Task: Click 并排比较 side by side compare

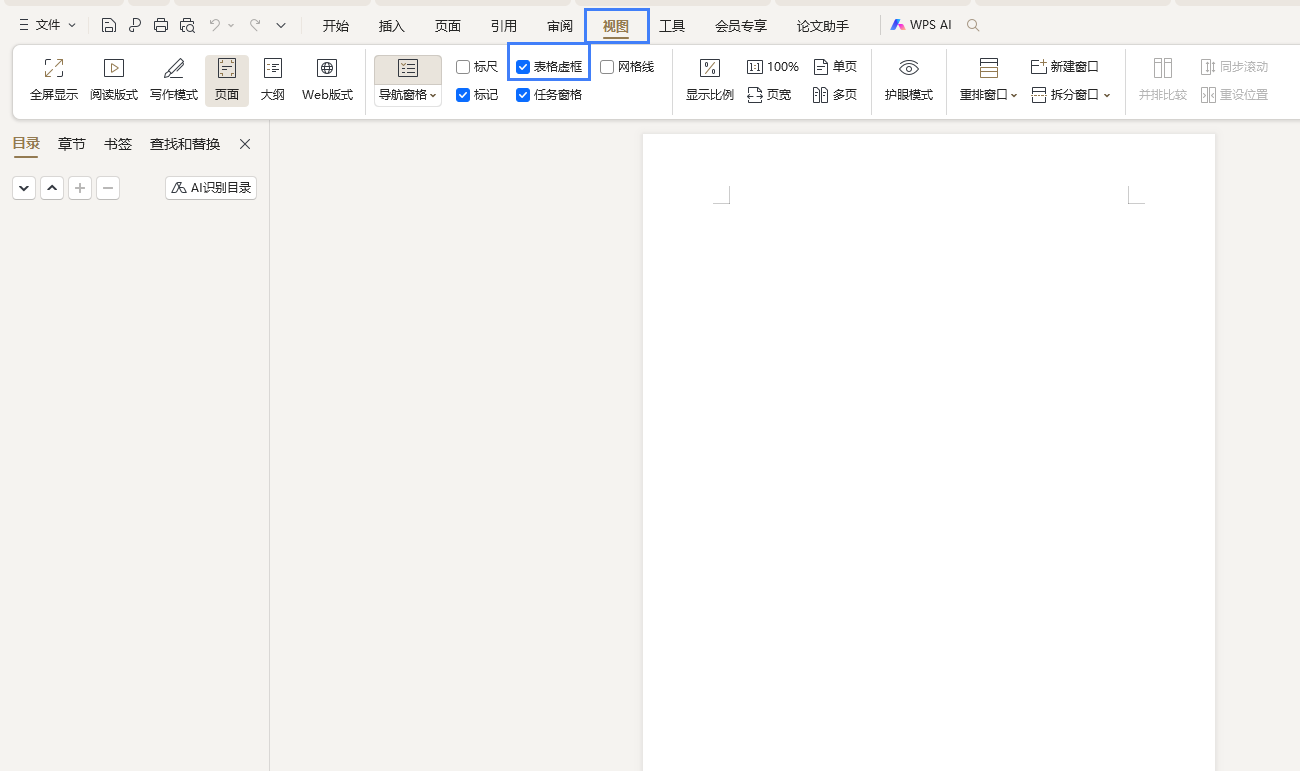Action: 1163,80
